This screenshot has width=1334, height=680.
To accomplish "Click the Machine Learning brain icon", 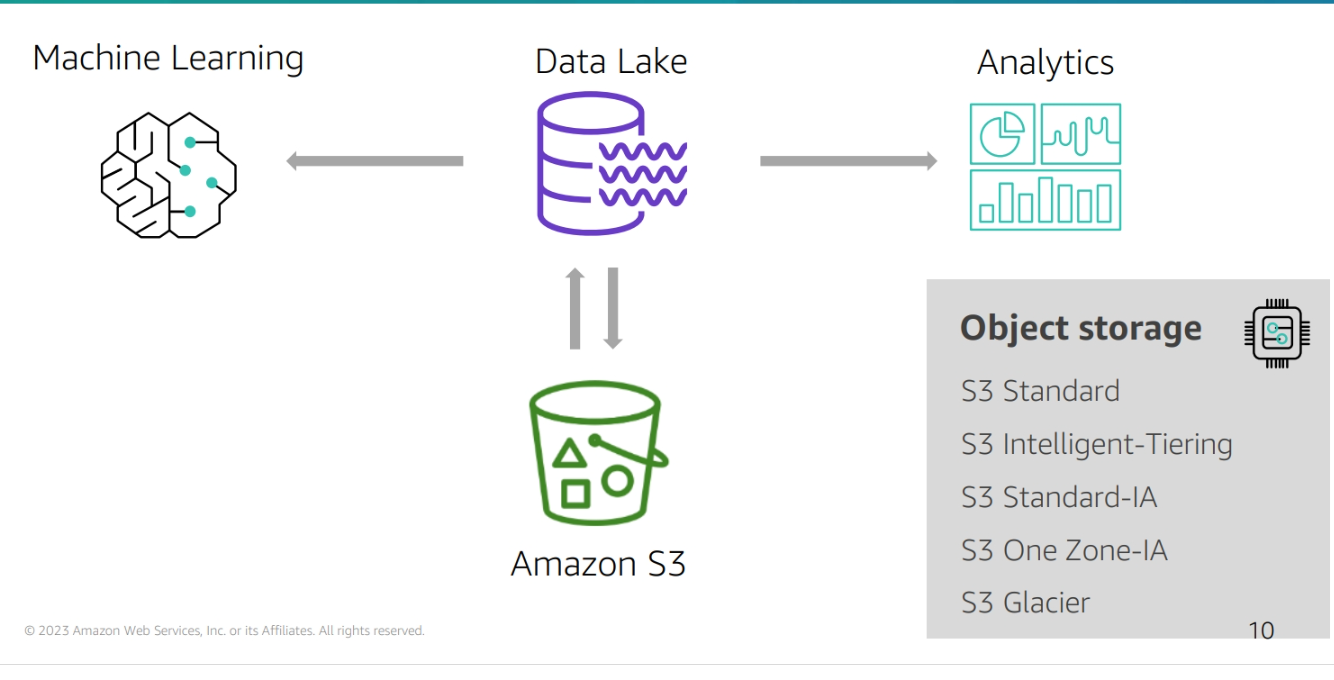I will coord(168,175).
